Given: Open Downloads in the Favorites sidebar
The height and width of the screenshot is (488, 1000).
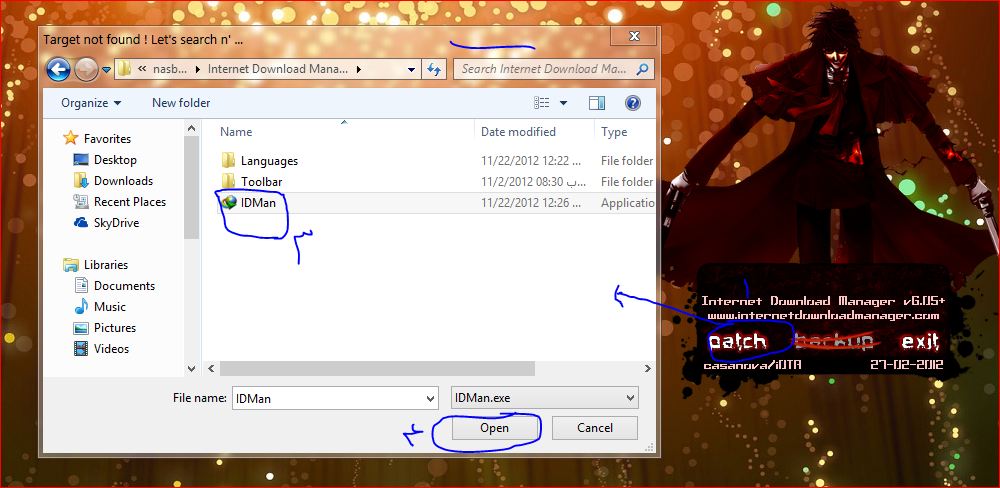Looking at the screenshot, I should pyautogui.click(x=123, y=181).
